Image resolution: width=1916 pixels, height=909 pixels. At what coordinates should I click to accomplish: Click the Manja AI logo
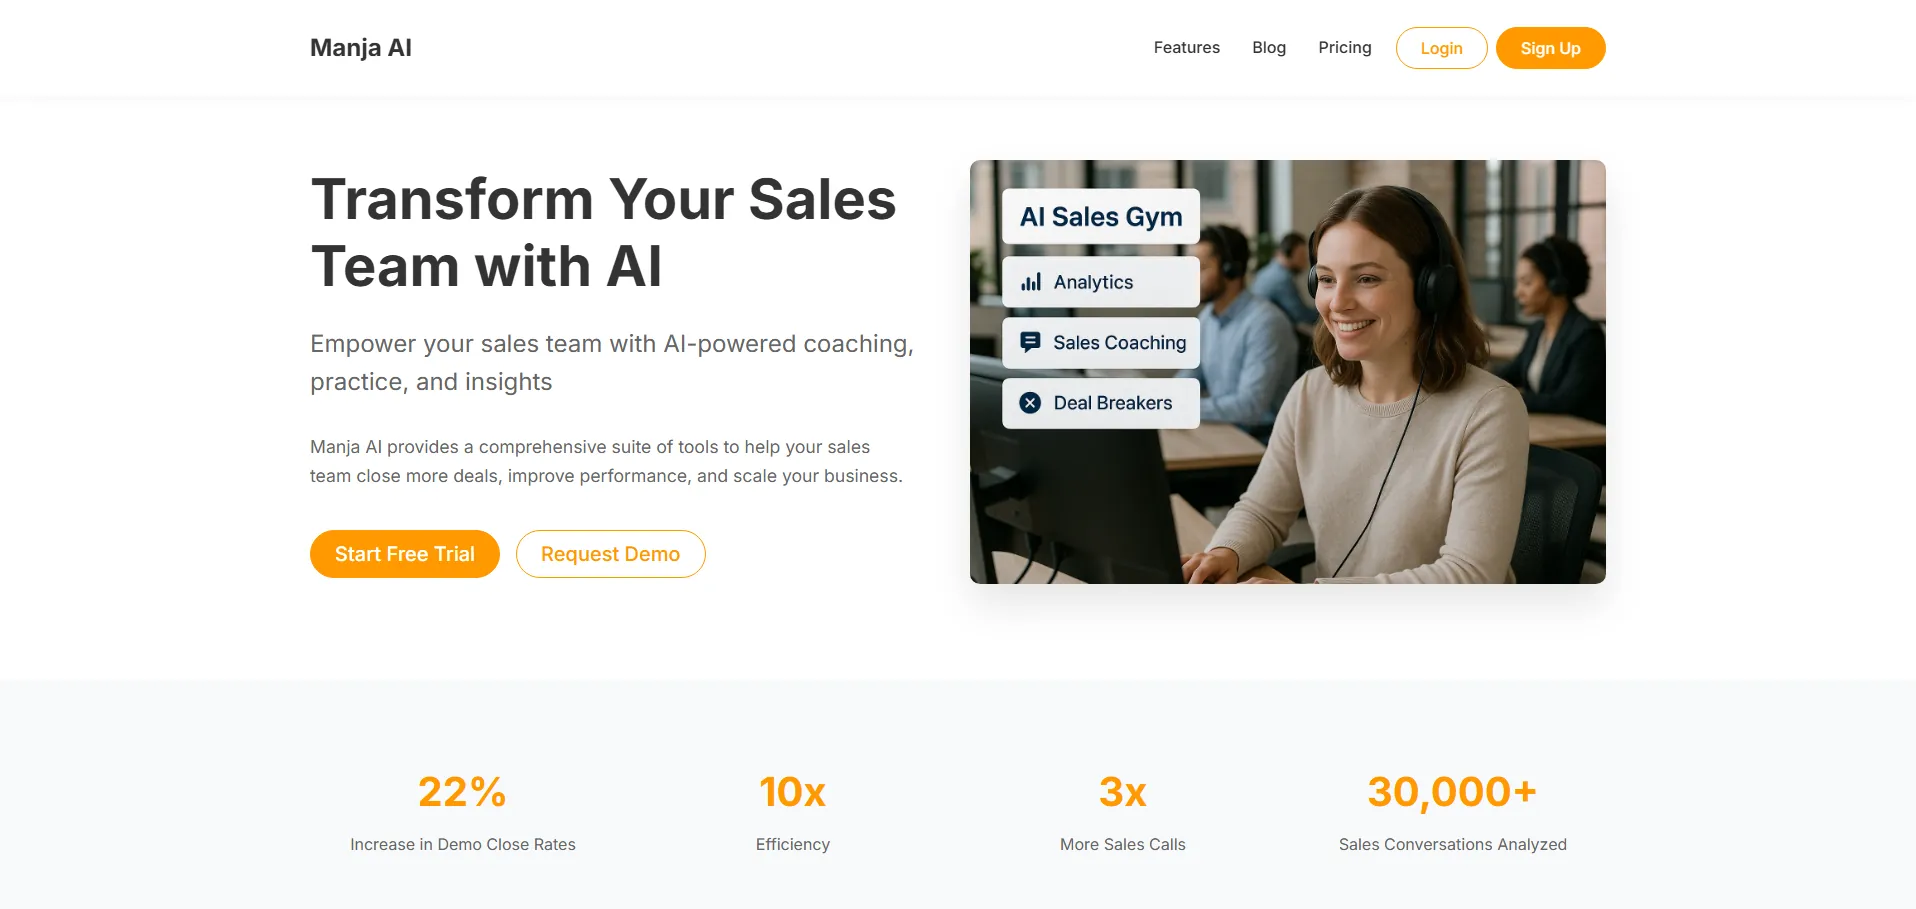coord(361,48)
